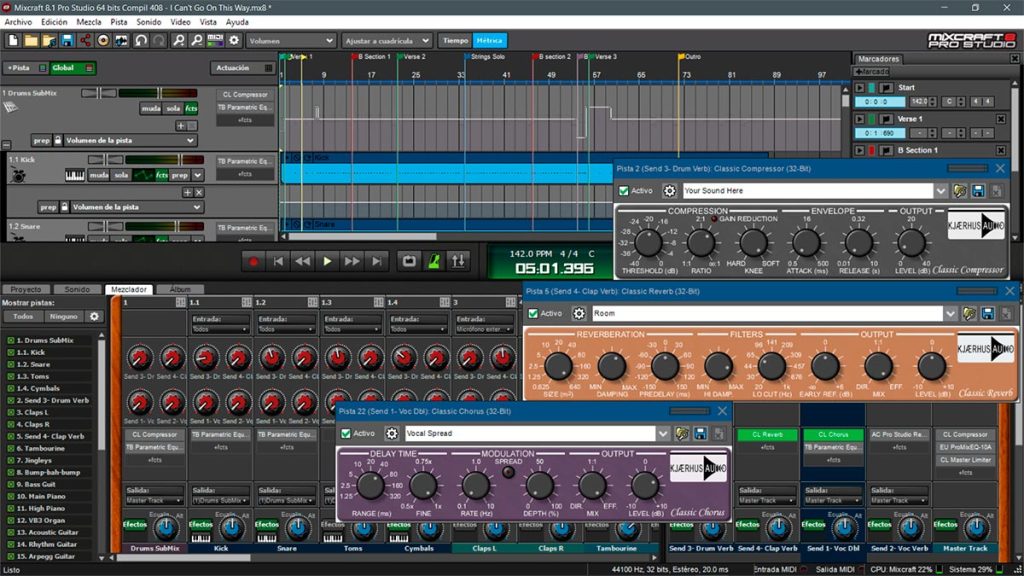1024x576 pixels.
Task: Click the share project icon in toolbar
Action: coord(85,40)
